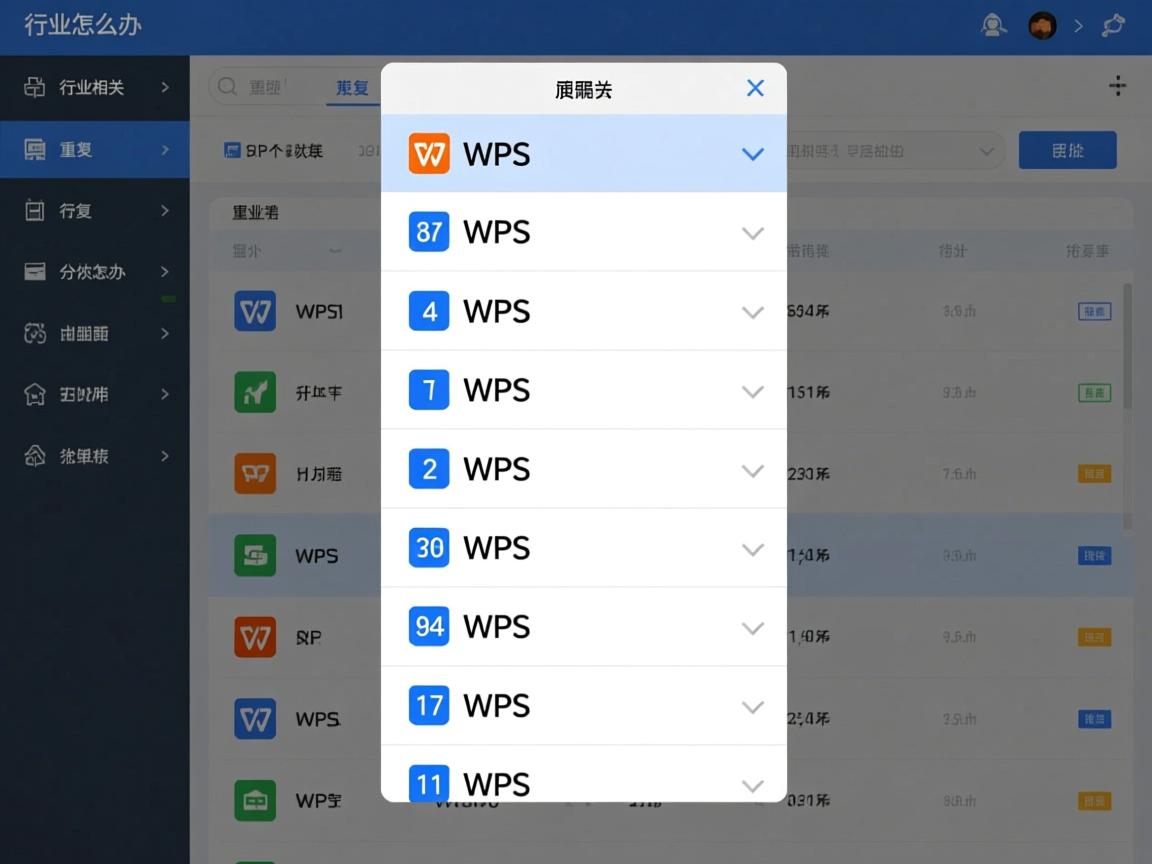Expand the WPS entry numbered 30
The image size is (1152, 864).
coord(752,548)
